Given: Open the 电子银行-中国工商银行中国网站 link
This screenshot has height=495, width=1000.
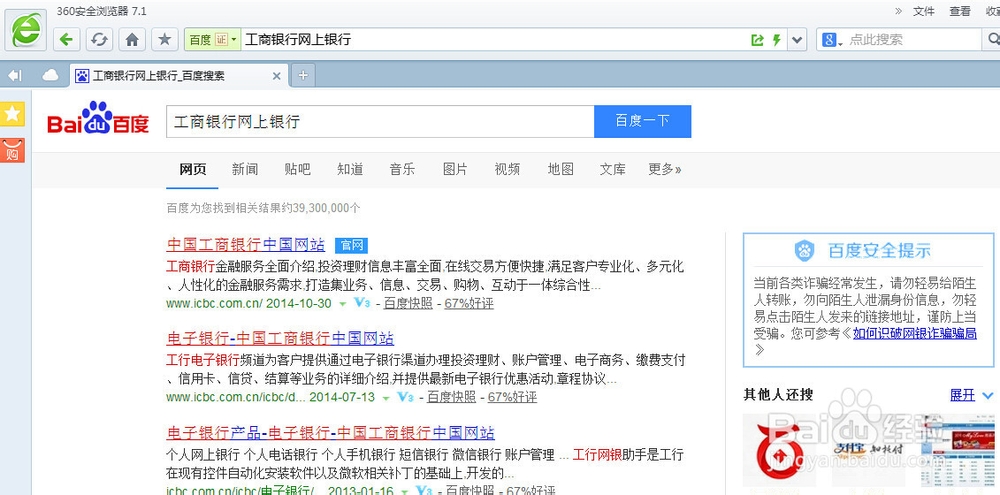Looking at the screenshot, I should click(x=280, y=338).
